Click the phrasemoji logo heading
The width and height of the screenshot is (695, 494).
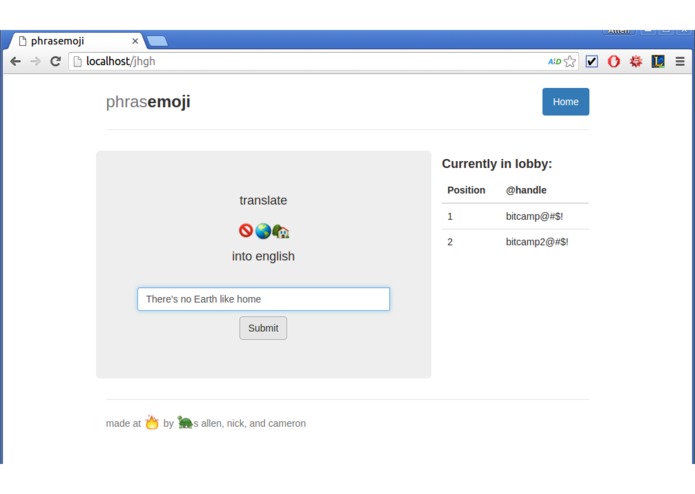coord(148,101)
